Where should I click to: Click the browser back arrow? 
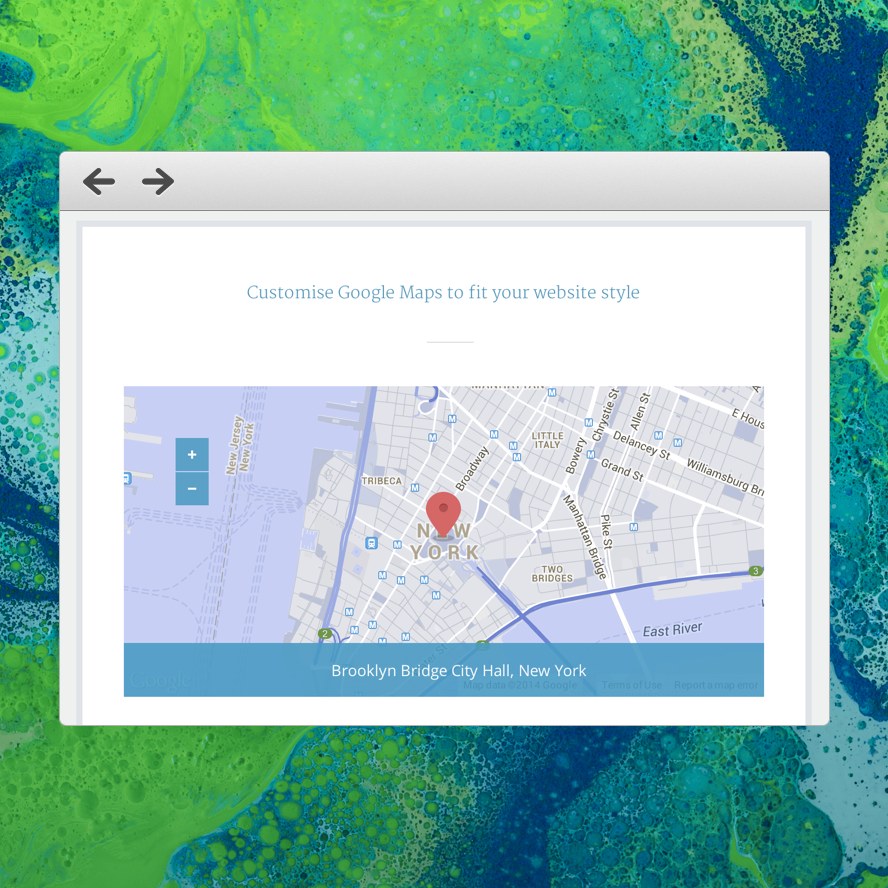(98, 181)
